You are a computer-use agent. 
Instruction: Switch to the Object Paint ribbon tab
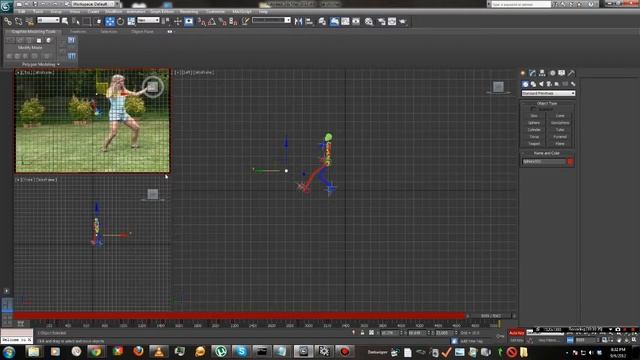142,31
